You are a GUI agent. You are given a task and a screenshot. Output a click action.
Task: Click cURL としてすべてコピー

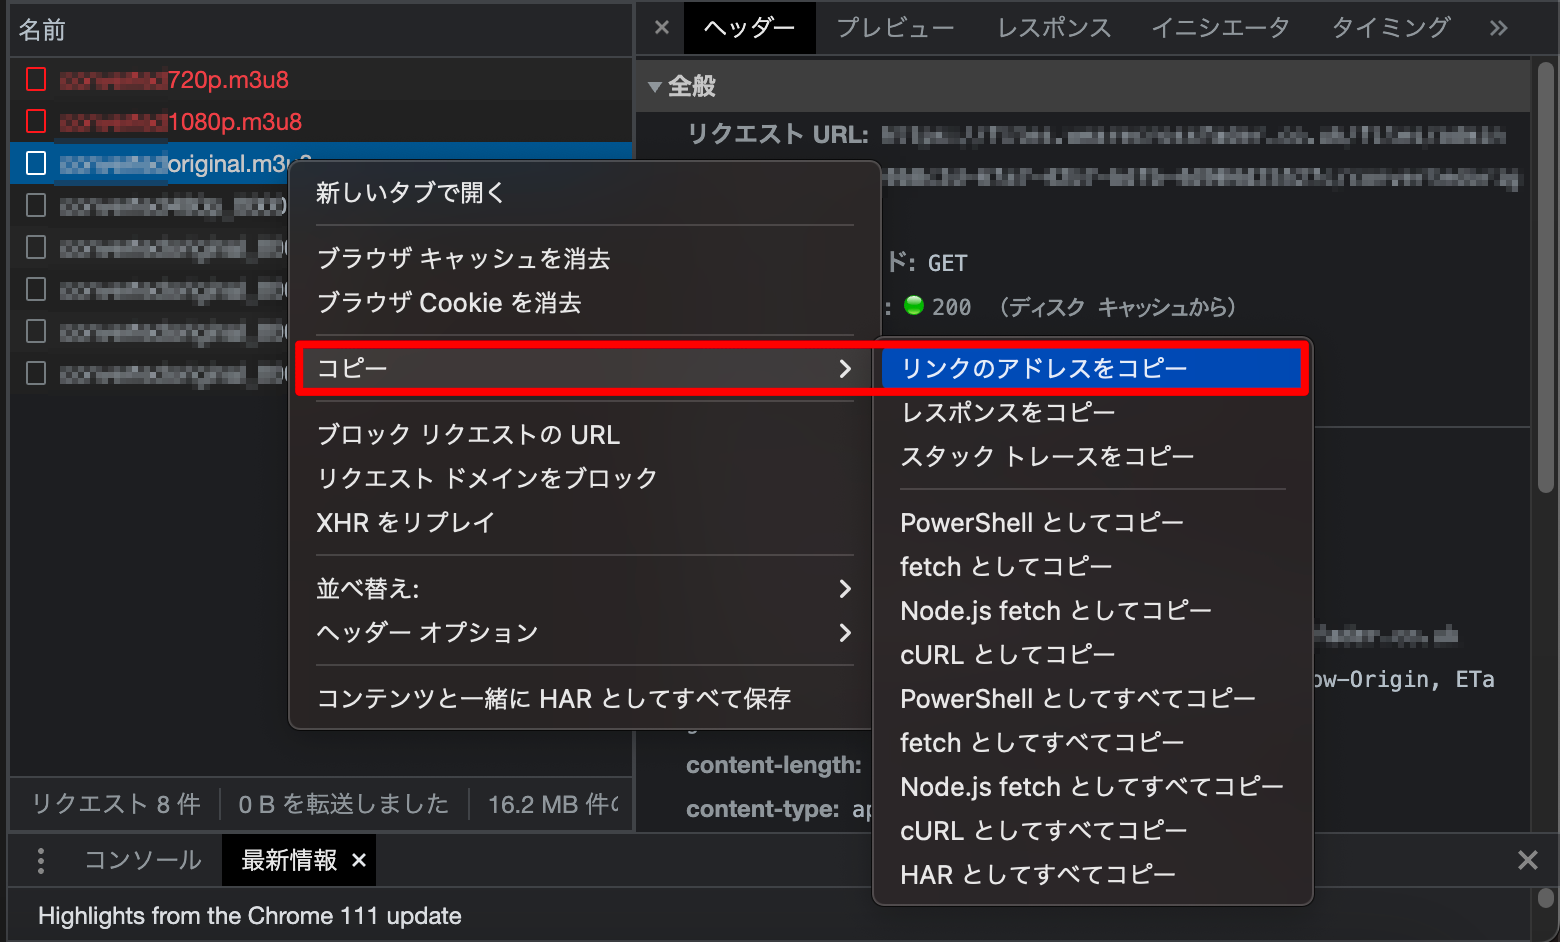point(1092,831)
